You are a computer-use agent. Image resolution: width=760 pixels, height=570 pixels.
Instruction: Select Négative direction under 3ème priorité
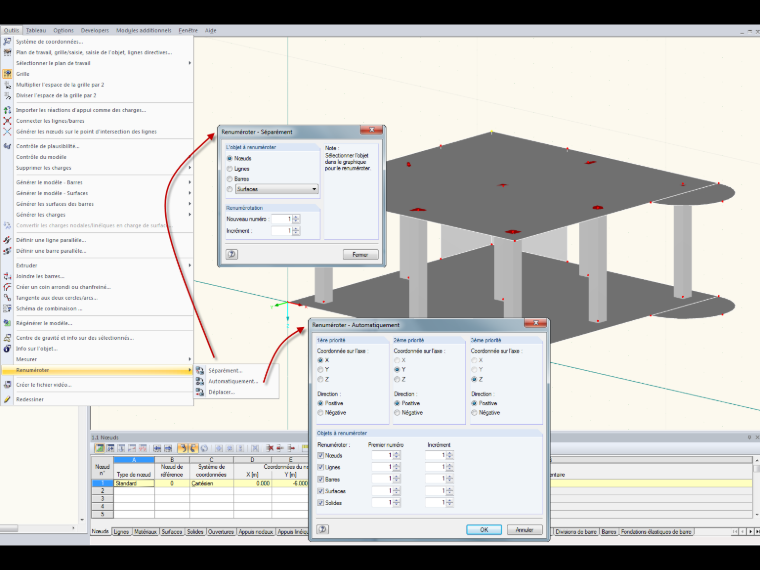pos(475,412)
